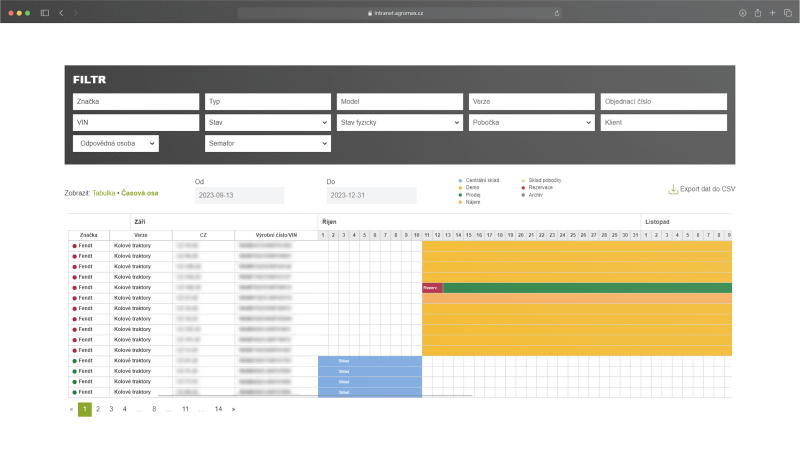Go to page 2 in pagination
Image resolution: width=800 pixels, height=450 pixels.
[98, 409]
